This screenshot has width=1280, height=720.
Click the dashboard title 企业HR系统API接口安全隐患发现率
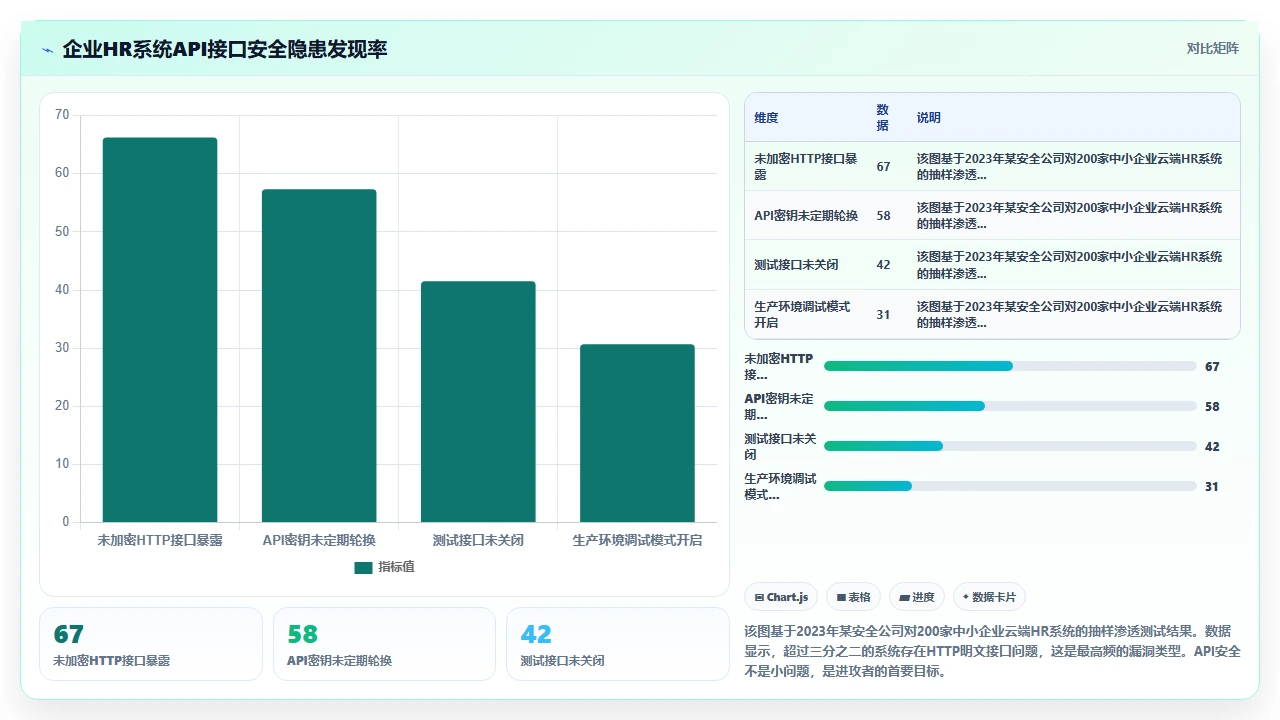point(225,49)
